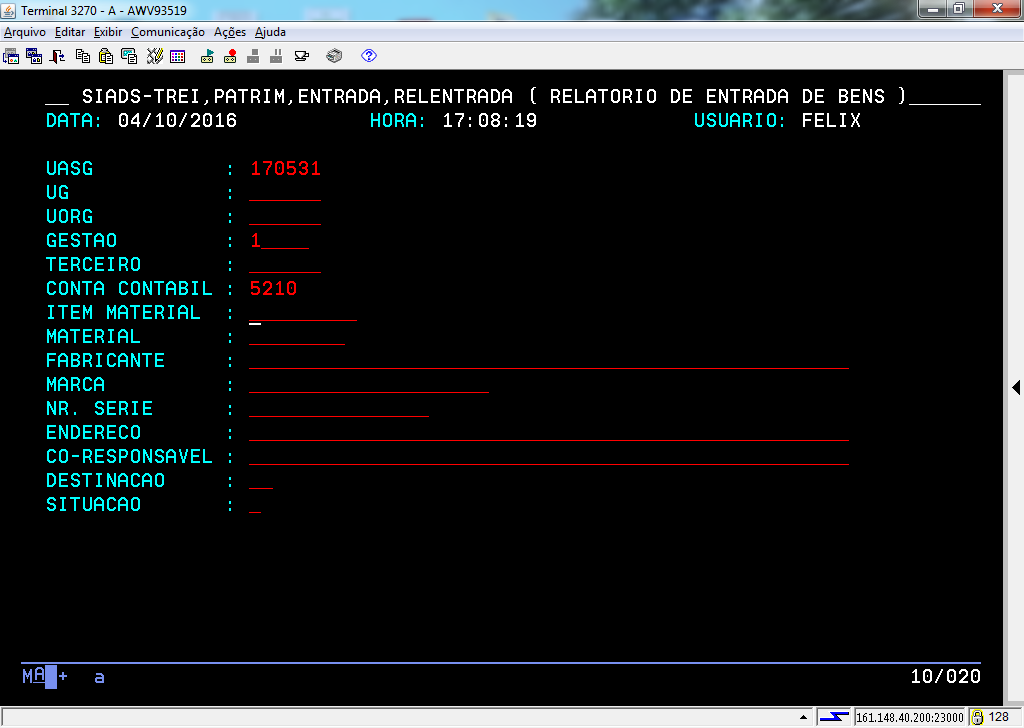Open the Exibir menu

[x=108, y=32]
